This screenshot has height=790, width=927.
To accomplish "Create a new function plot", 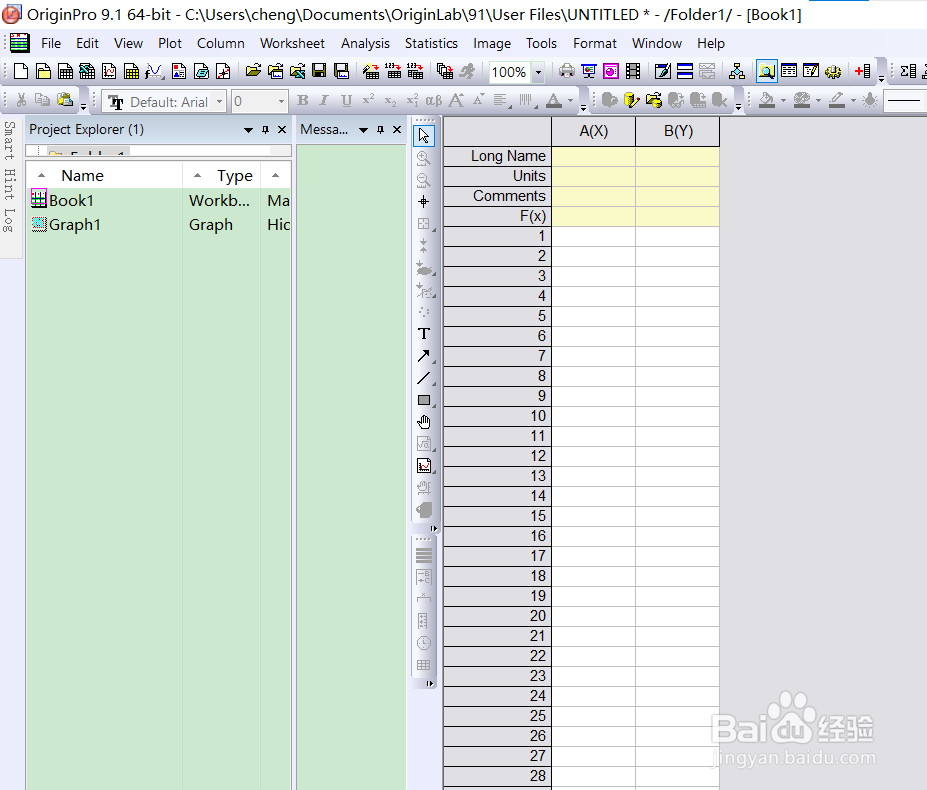I will (x=154, y=72).
